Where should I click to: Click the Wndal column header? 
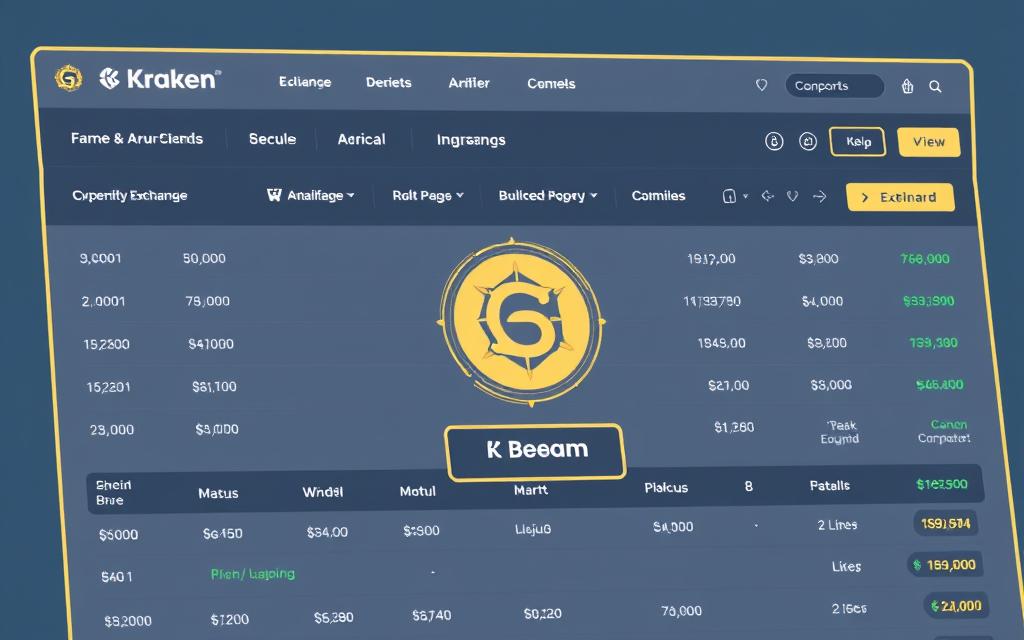click(x=323, y=492)
